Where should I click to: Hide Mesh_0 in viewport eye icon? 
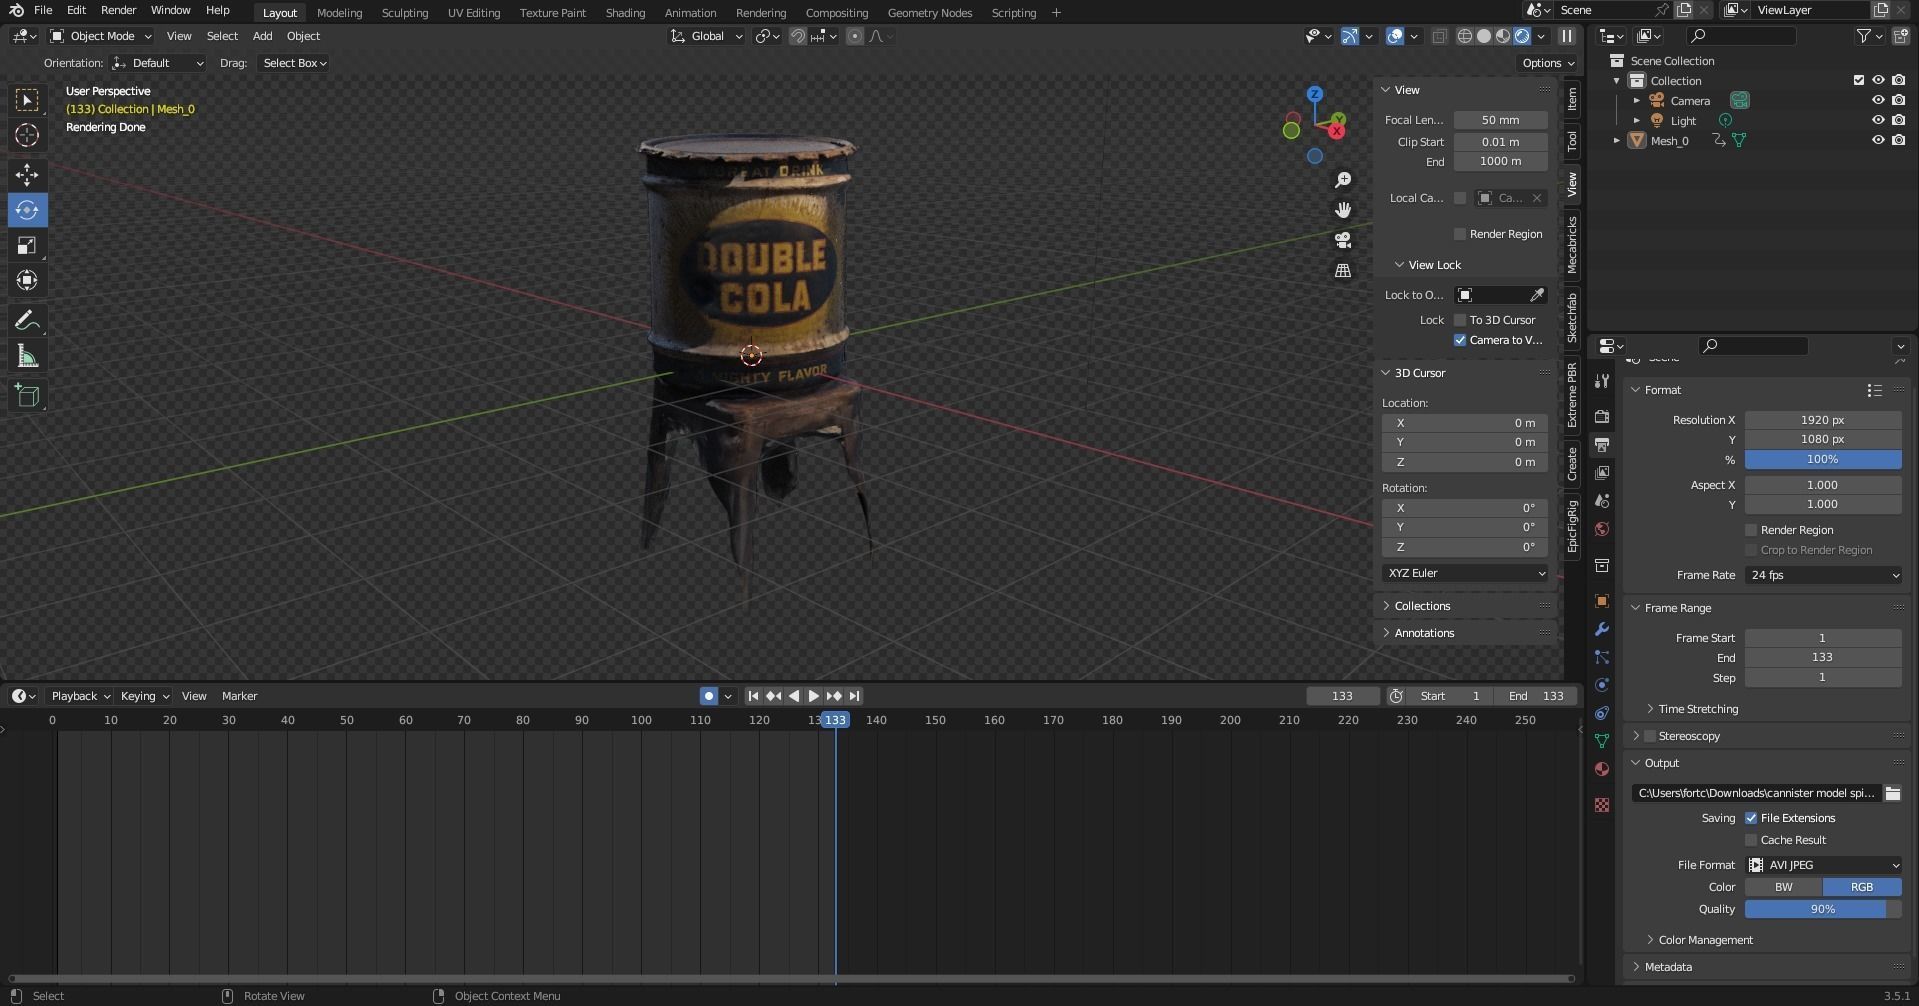tap(1878, 140)
